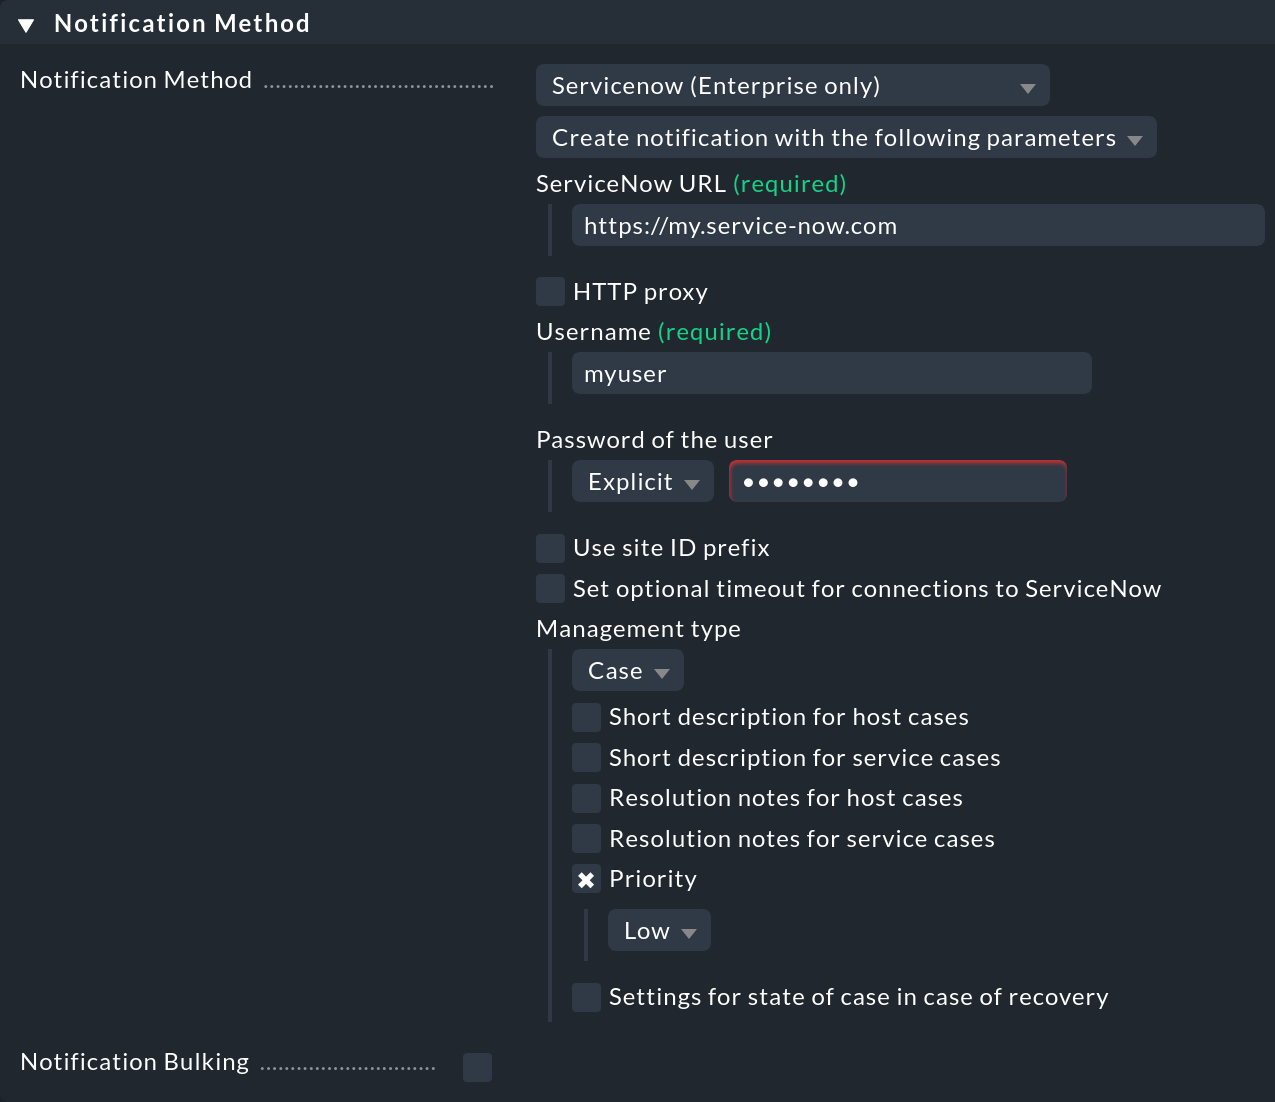Screen dimensions: 1275x1102
Task: Uncheck the Priority checkbox
Action: (x=586, y=879)
